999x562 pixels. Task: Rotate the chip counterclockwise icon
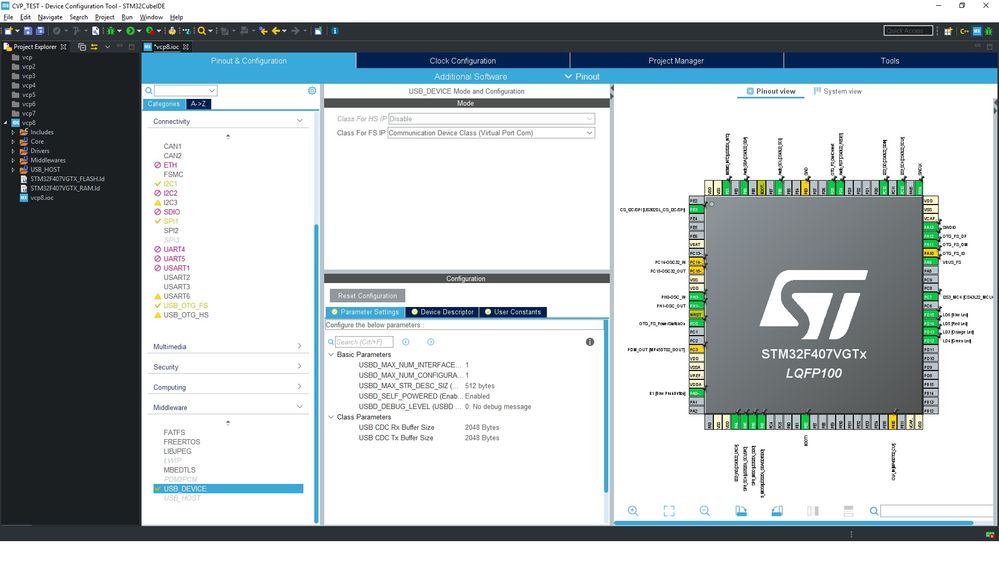click(777, 511)
